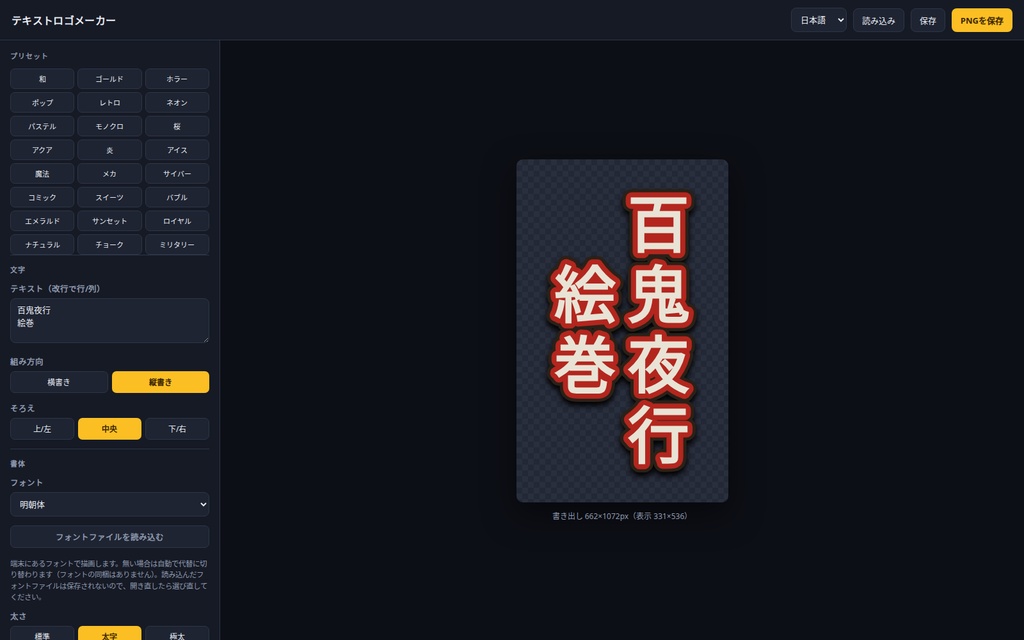Select the モノクロ preset
The height and width of the screenshot is (640, 1024).
pyautogui.click(x=110, y=126)
